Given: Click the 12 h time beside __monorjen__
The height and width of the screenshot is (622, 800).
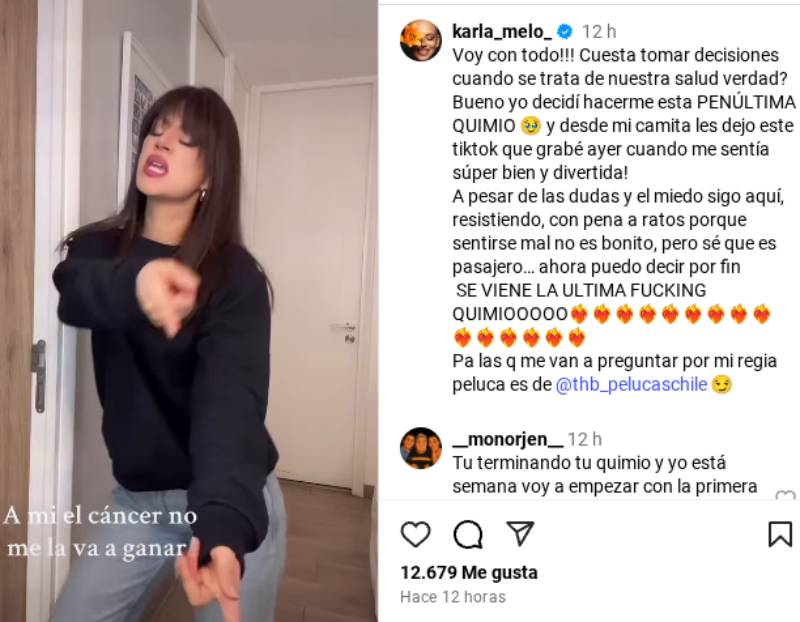Looking at the screenshot, I should [x=585, y=439].
